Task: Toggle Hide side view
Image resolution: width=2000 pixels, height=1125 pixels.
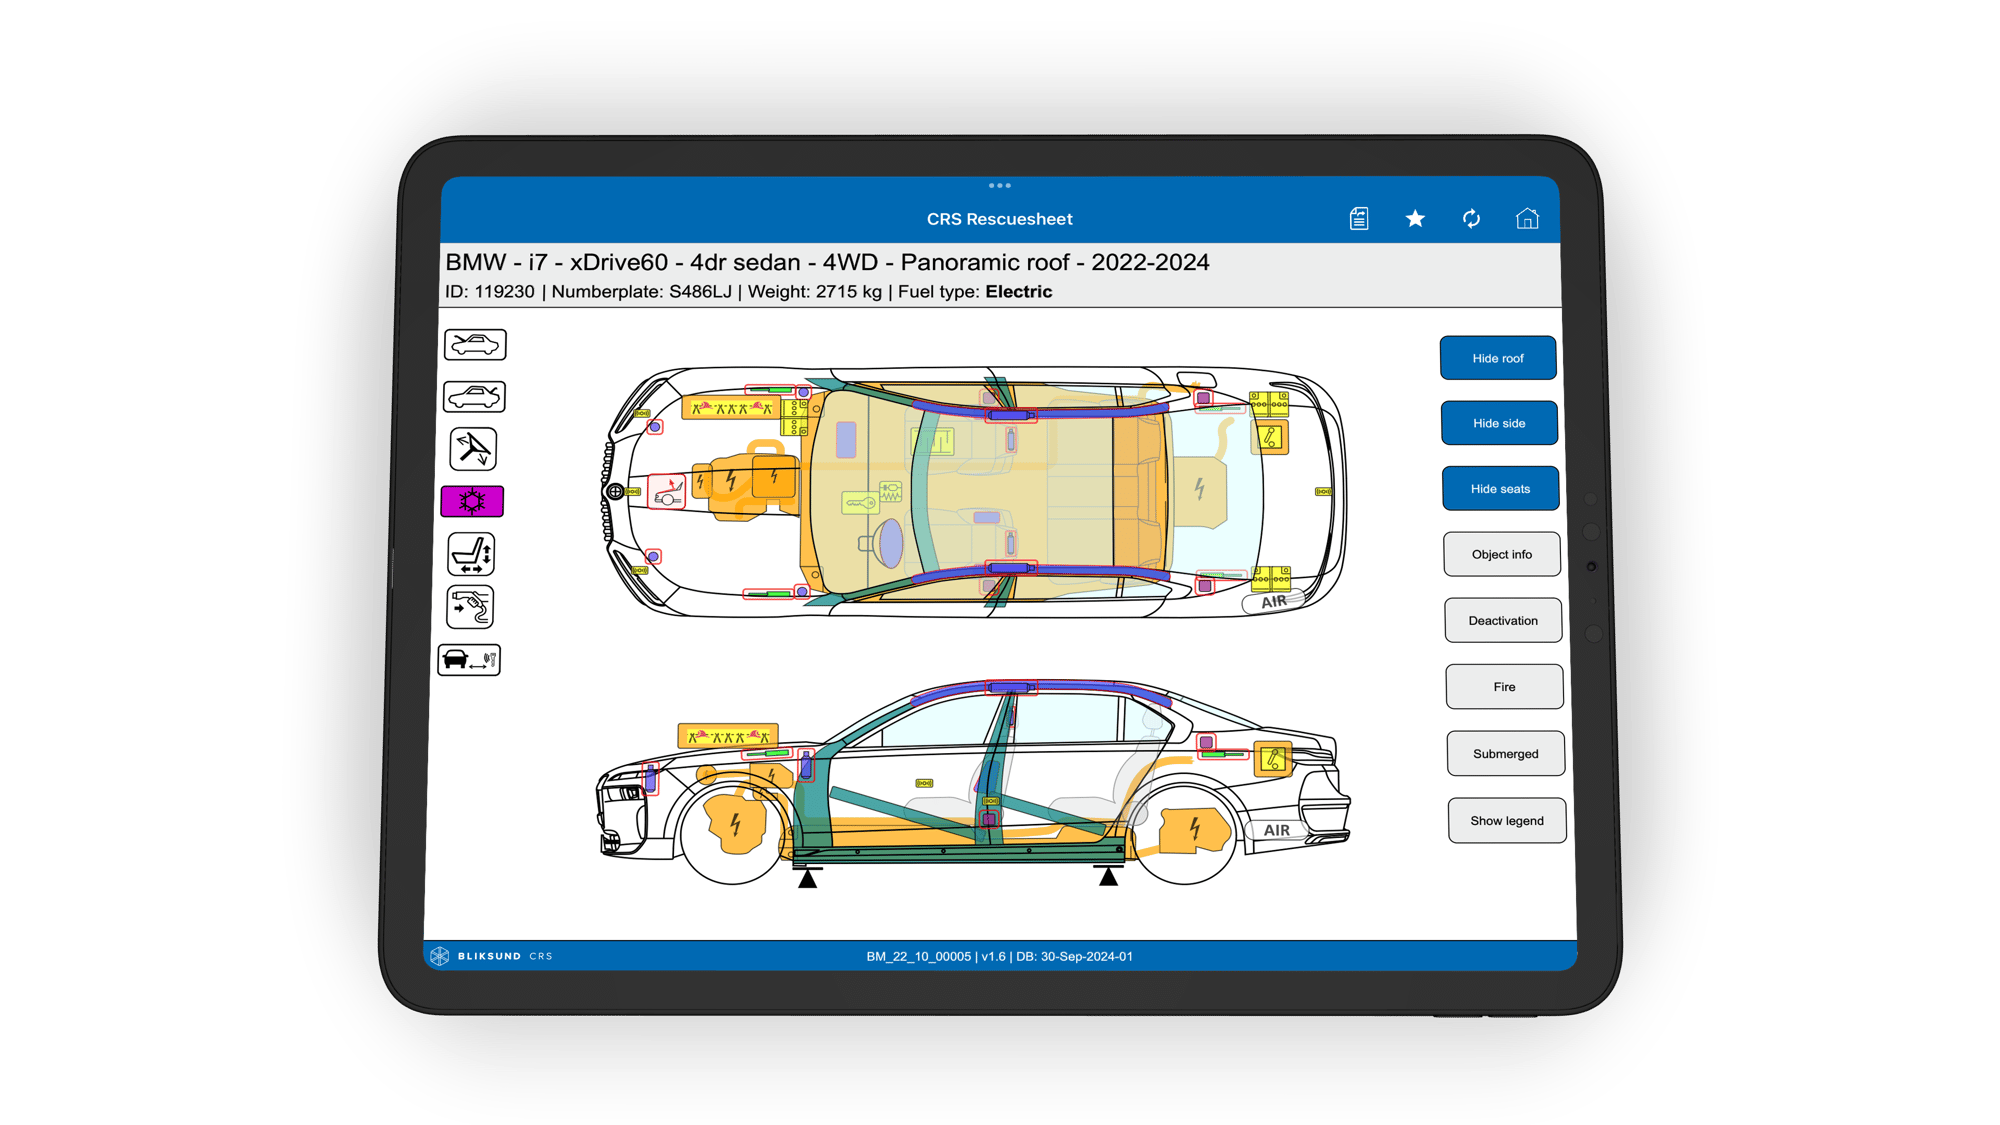Action: coord(1499,422)
